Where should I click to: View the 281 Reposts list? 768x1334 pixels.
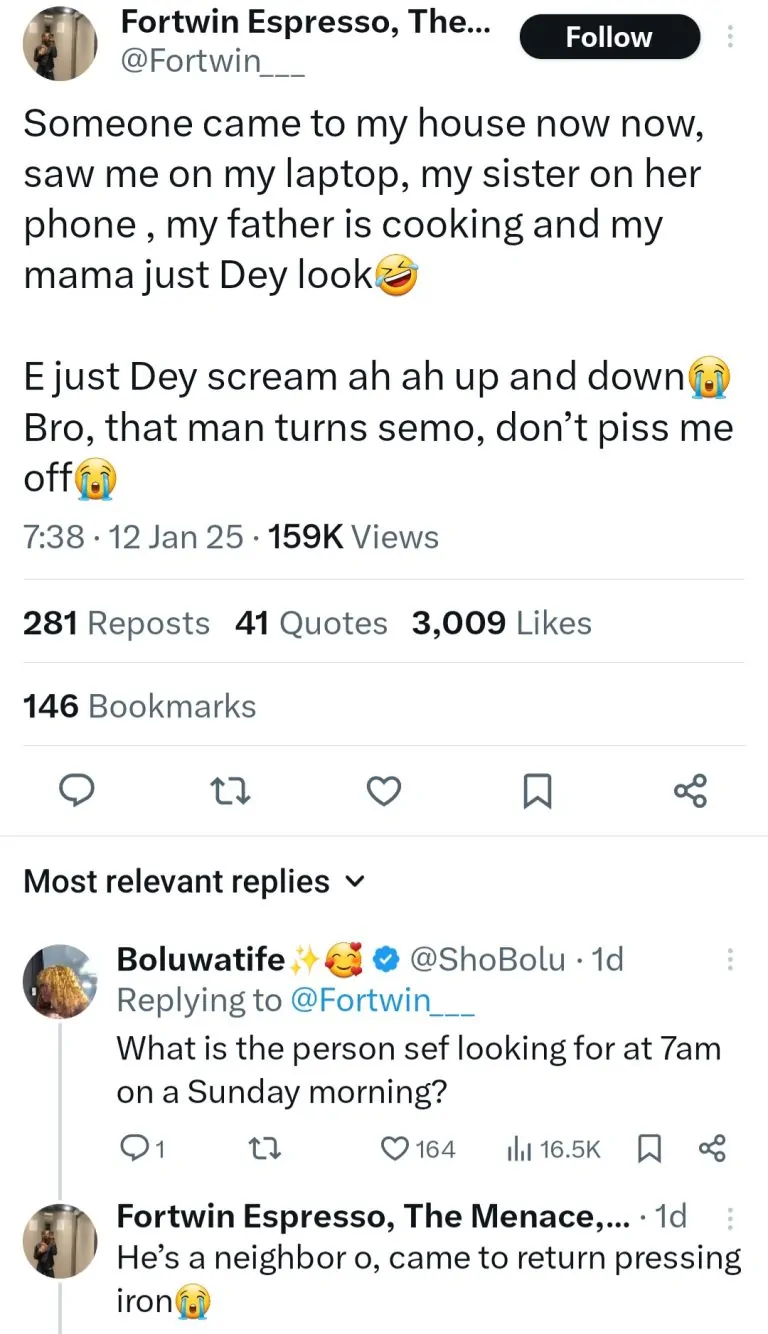[116, 624]
